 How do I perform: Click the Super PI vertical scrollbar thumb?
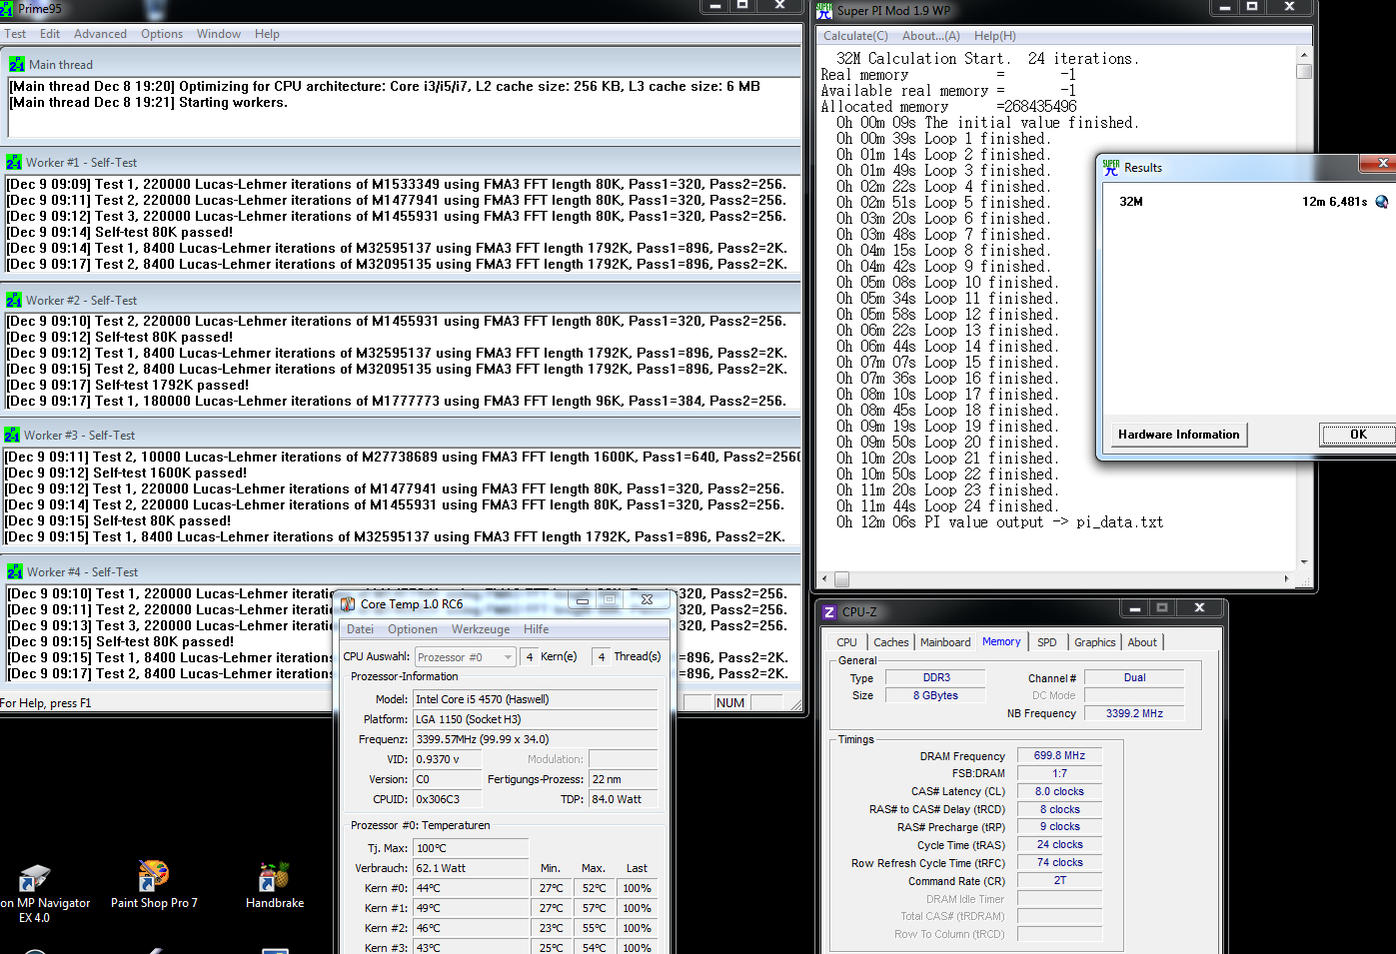tap(1303, 71)
